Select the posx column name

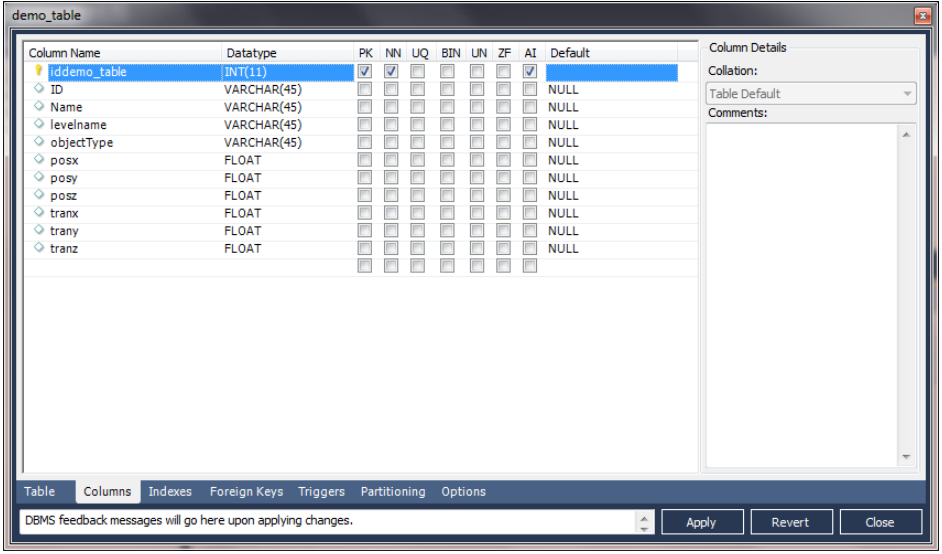(x=64, y=160)
